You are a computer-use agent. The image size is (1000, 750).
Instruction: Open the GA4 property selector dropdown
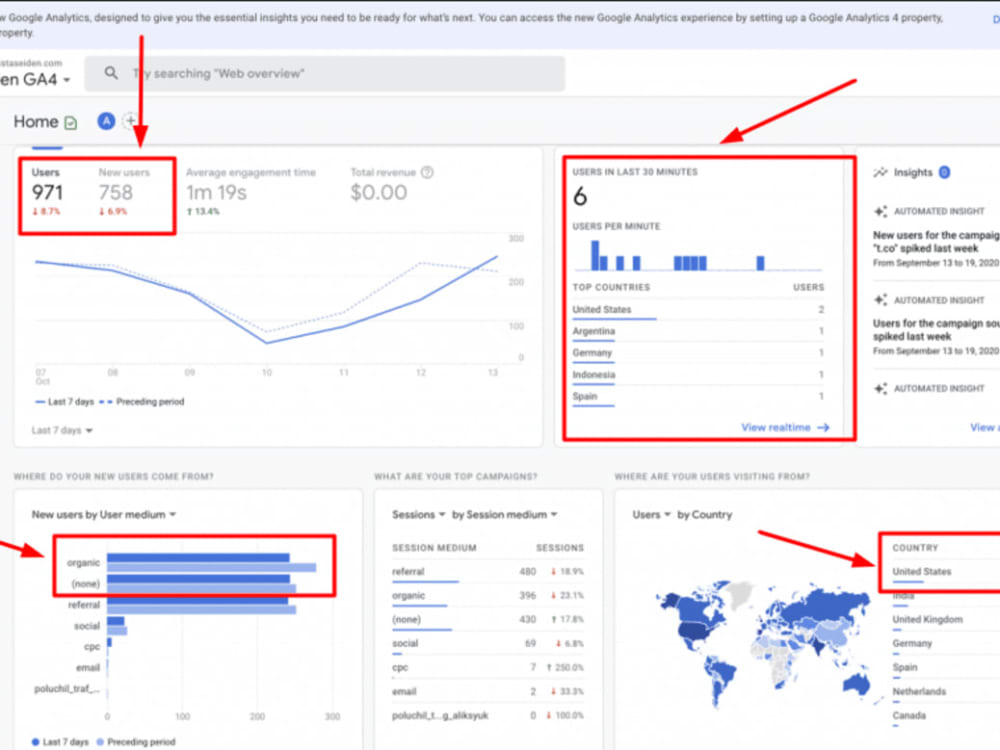click(35, 80)
